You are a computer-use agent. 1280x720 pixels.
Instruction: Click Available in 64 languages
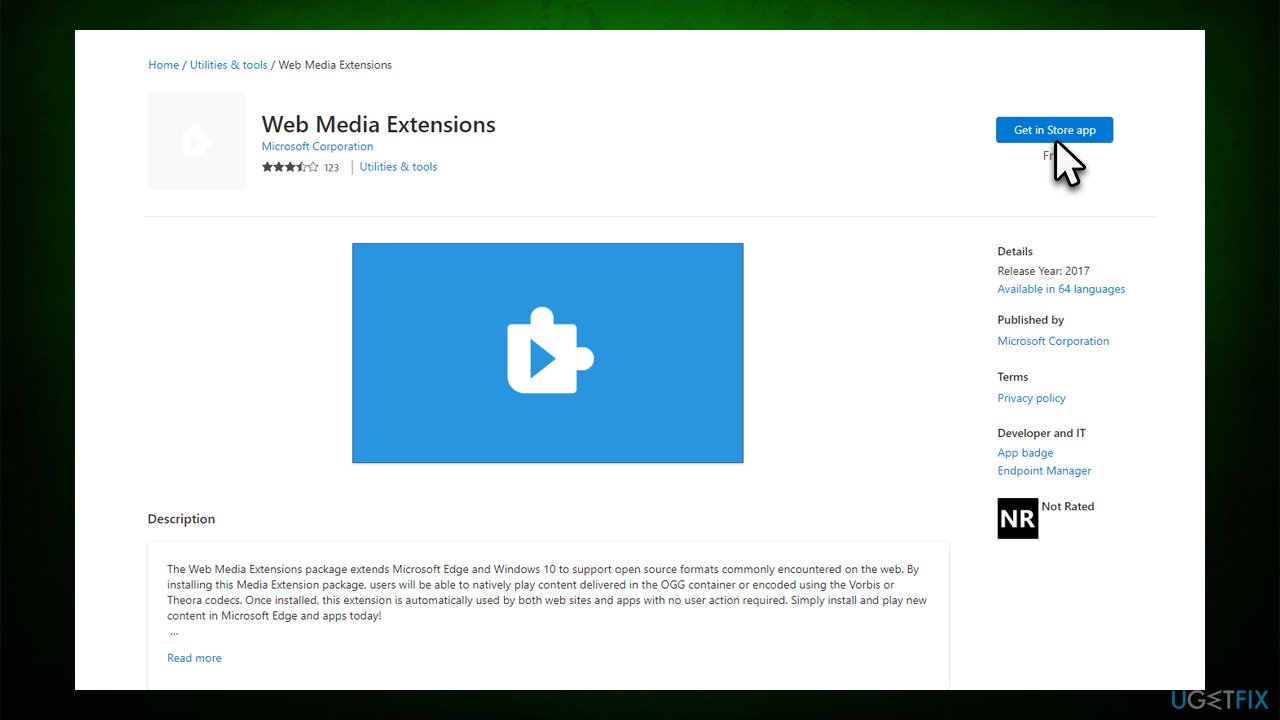point(1061,288)
